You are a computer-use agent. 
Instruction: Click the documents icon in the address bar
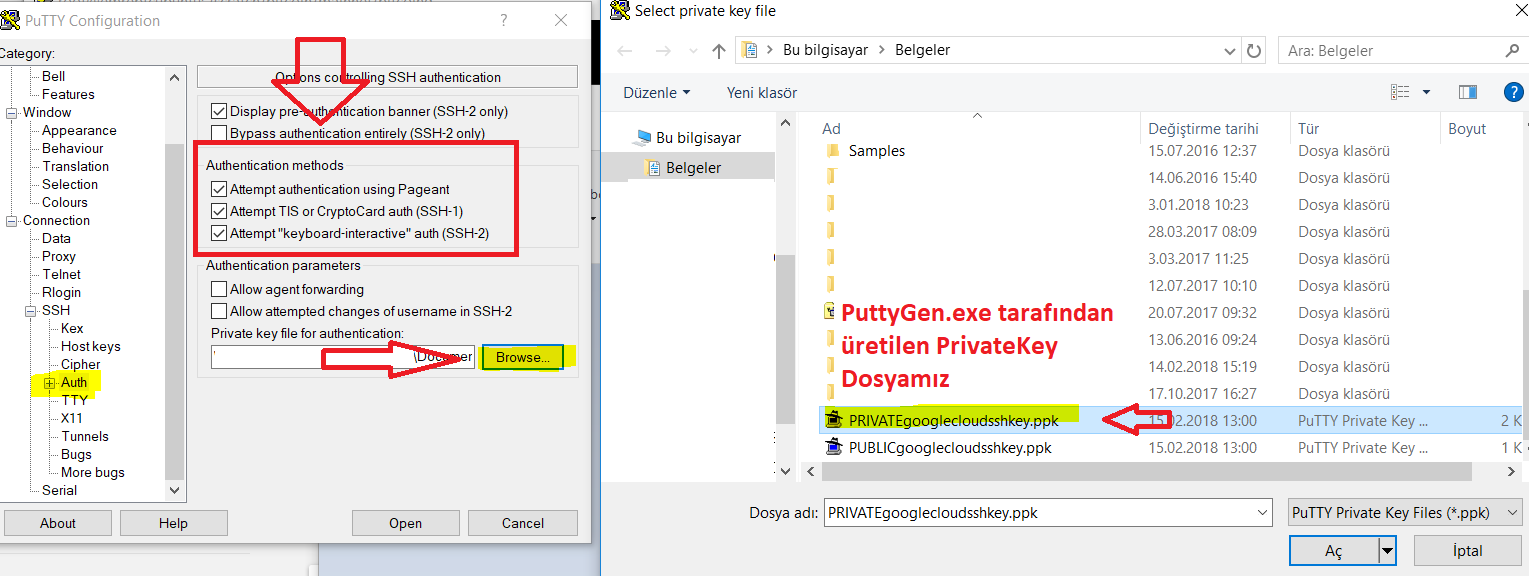(x=750, y=50)
